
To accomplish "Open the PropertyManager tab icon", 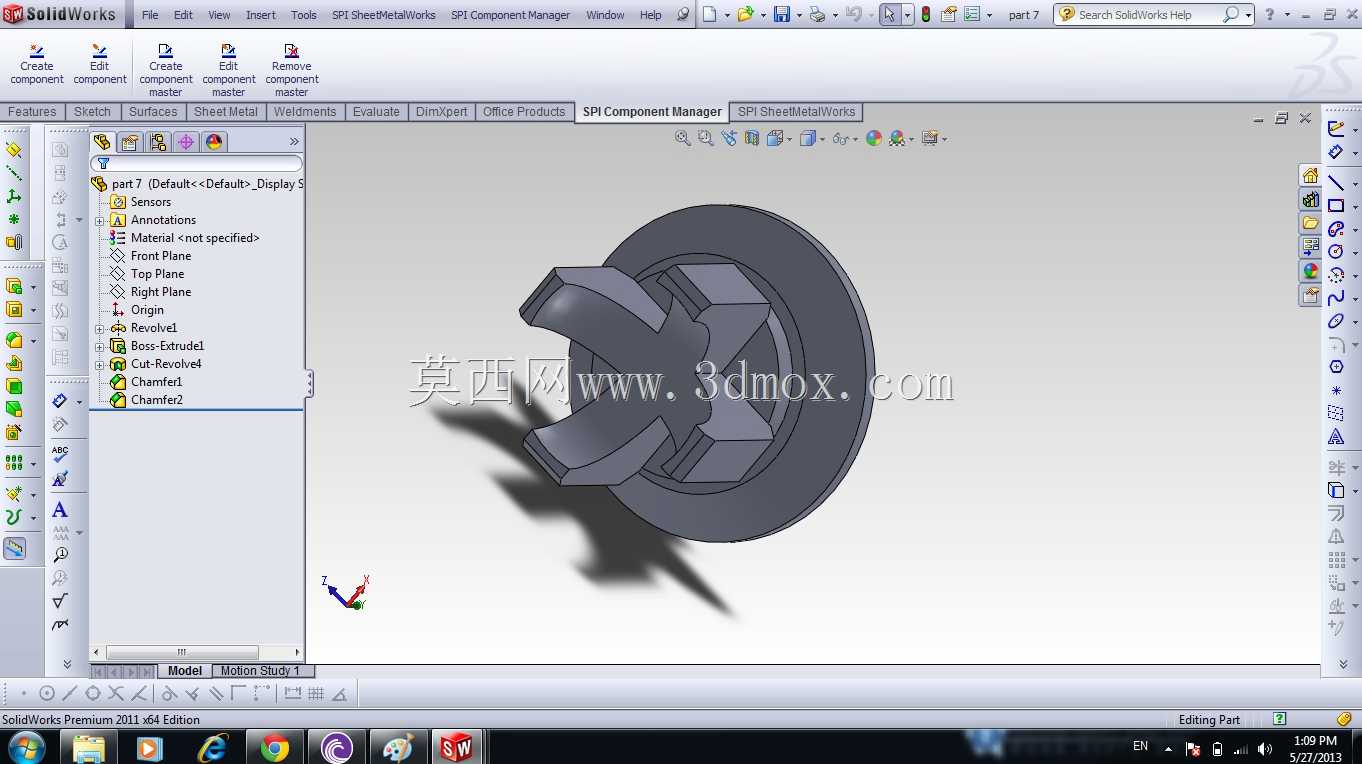I will 130,142.
